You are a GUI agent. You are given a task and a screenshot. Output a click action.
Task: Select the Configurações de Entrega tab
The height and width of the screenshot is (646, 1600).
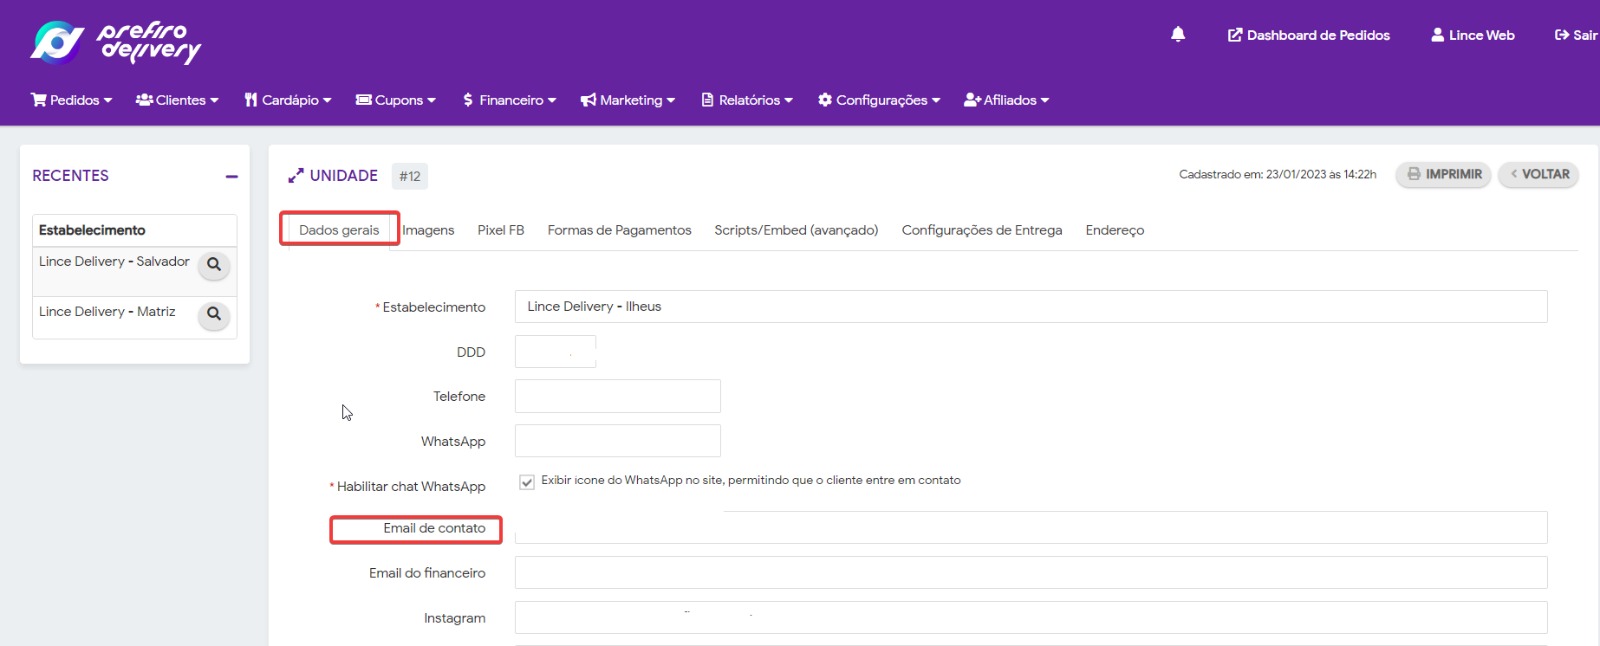981,230
